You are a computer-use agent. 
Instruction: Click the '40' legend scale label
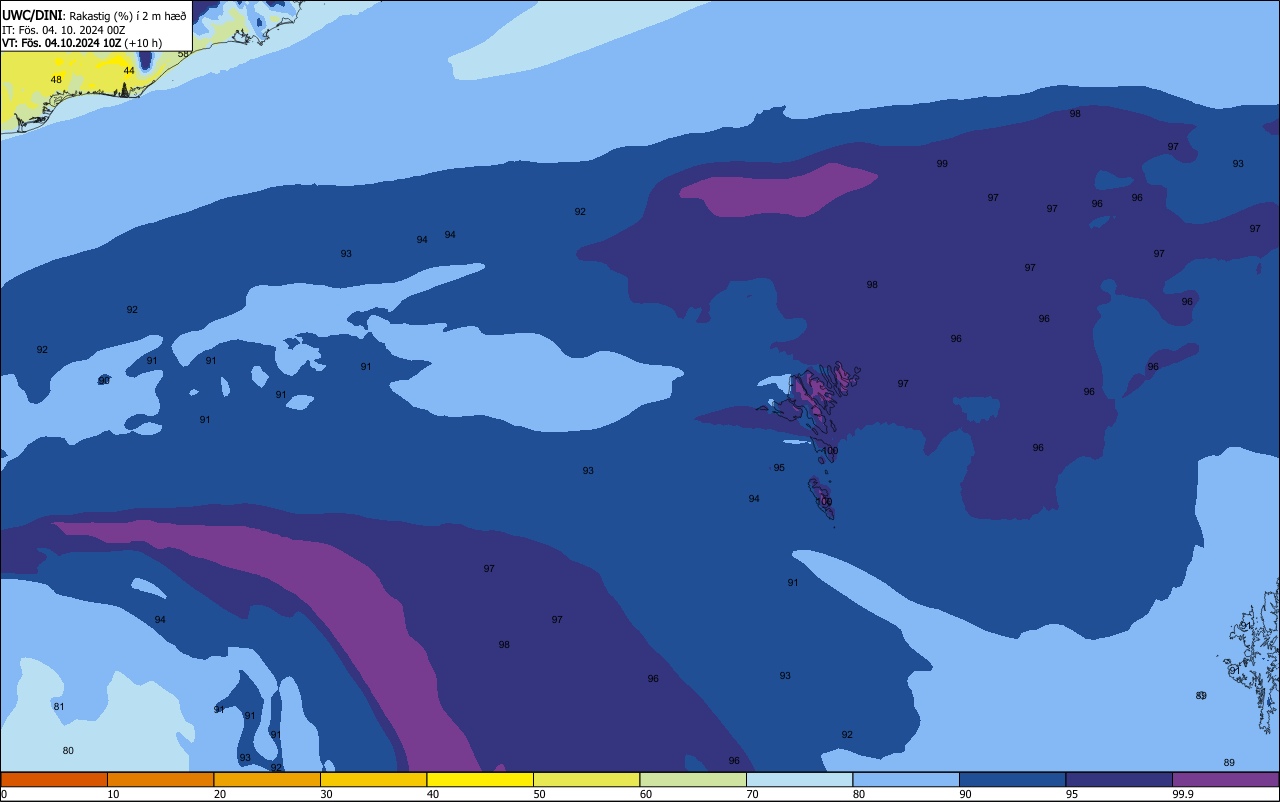tap(433, 794)
